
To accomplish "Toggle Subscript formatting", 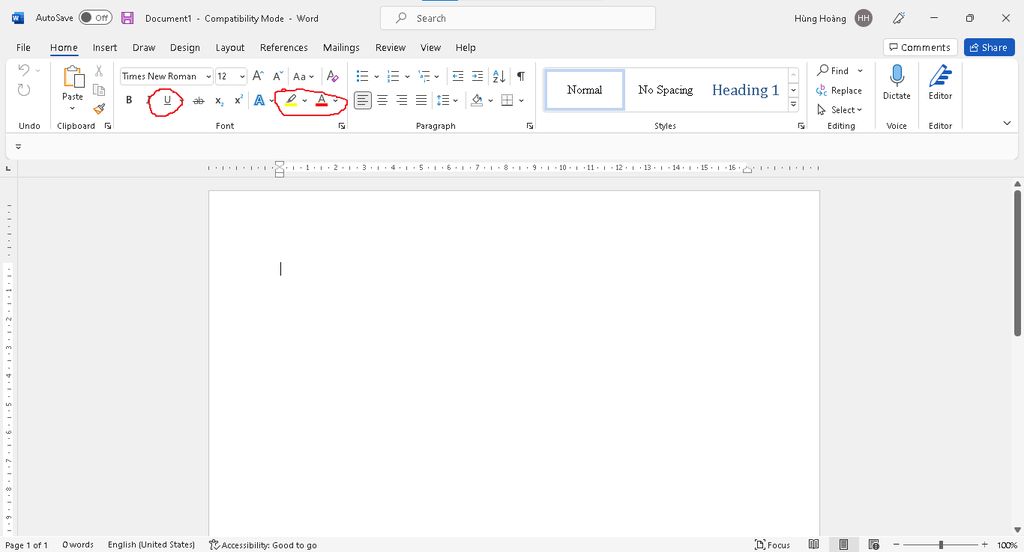I will [219, 101].
